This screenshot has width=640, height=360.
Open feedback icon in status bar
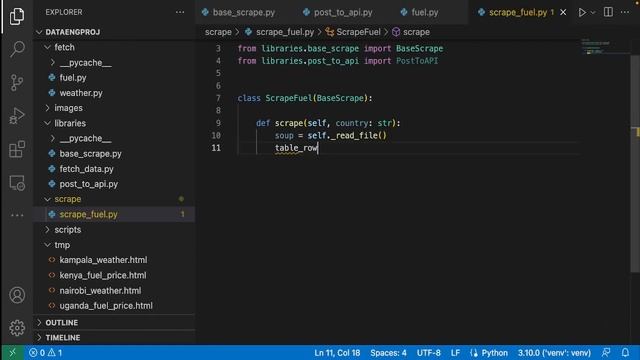pos(606,353)
